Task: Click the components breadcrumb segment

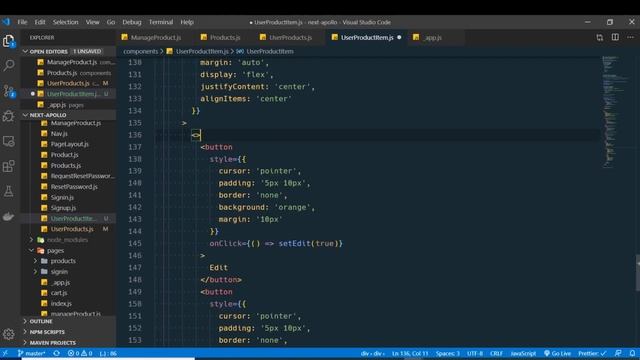Action: [x=140, y=51]
